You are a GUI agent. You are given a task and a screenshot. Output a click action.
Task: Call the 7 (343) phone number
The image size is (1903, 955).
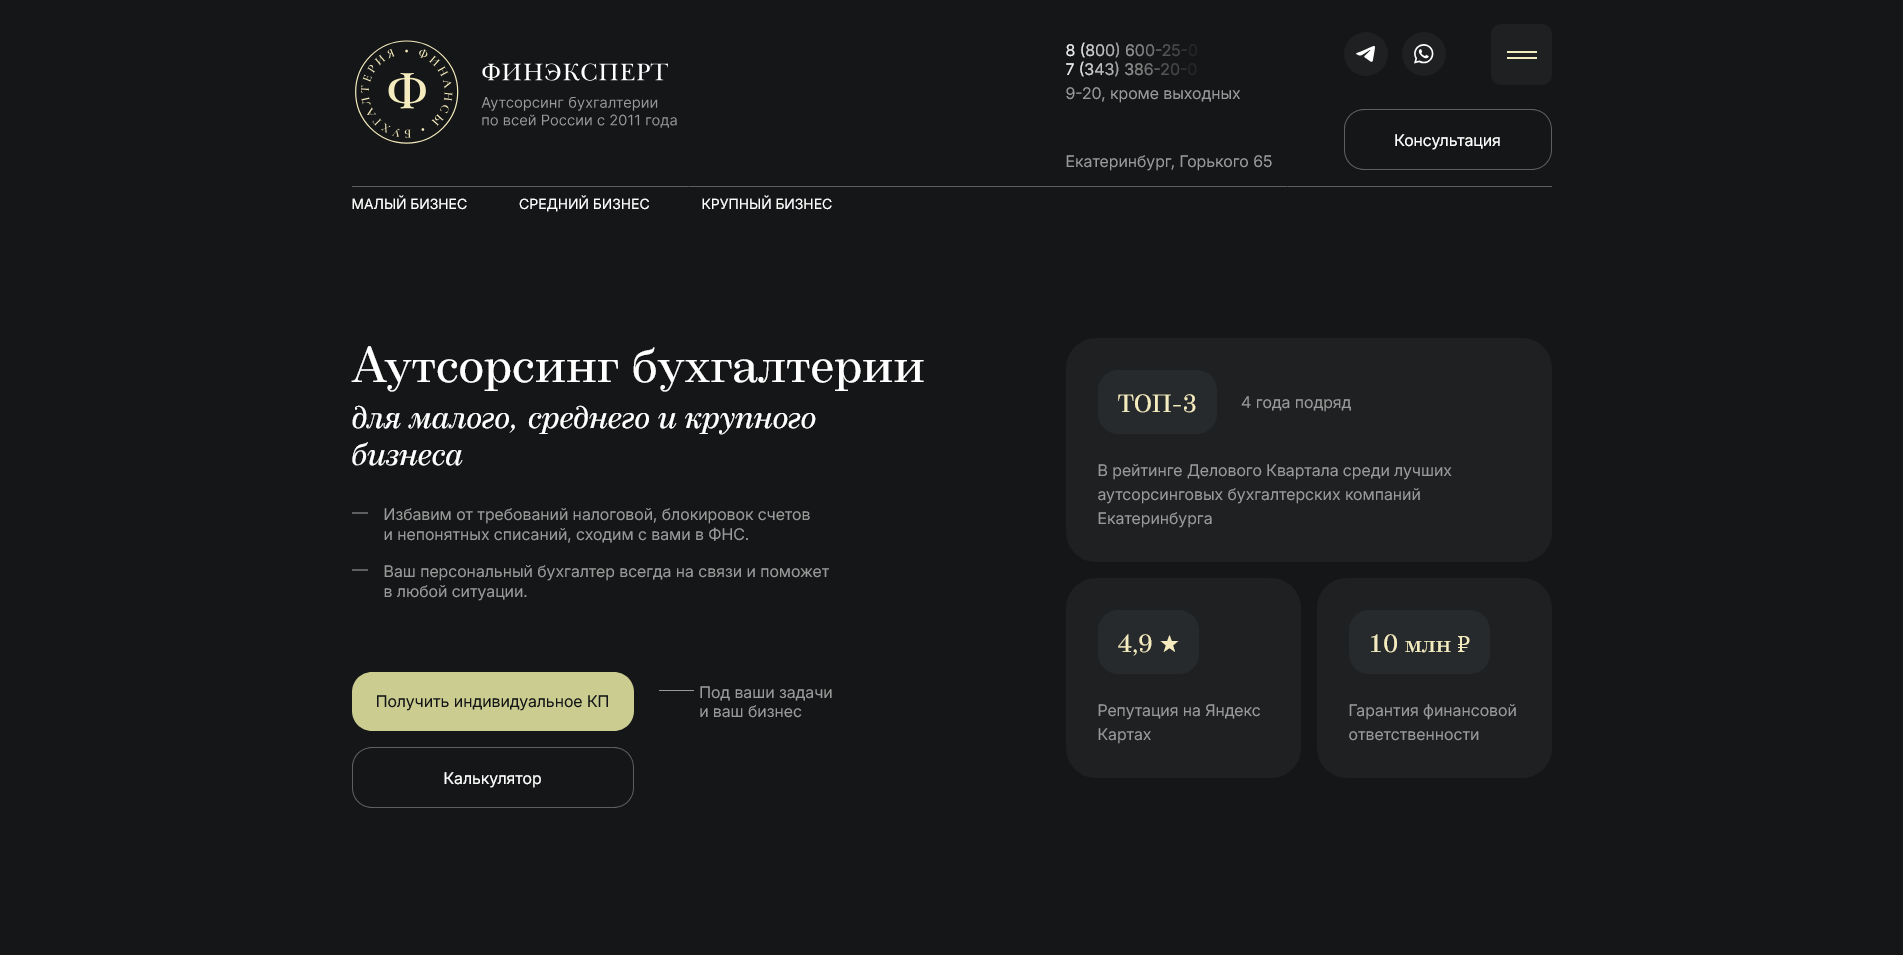[x=1131, y=69]
